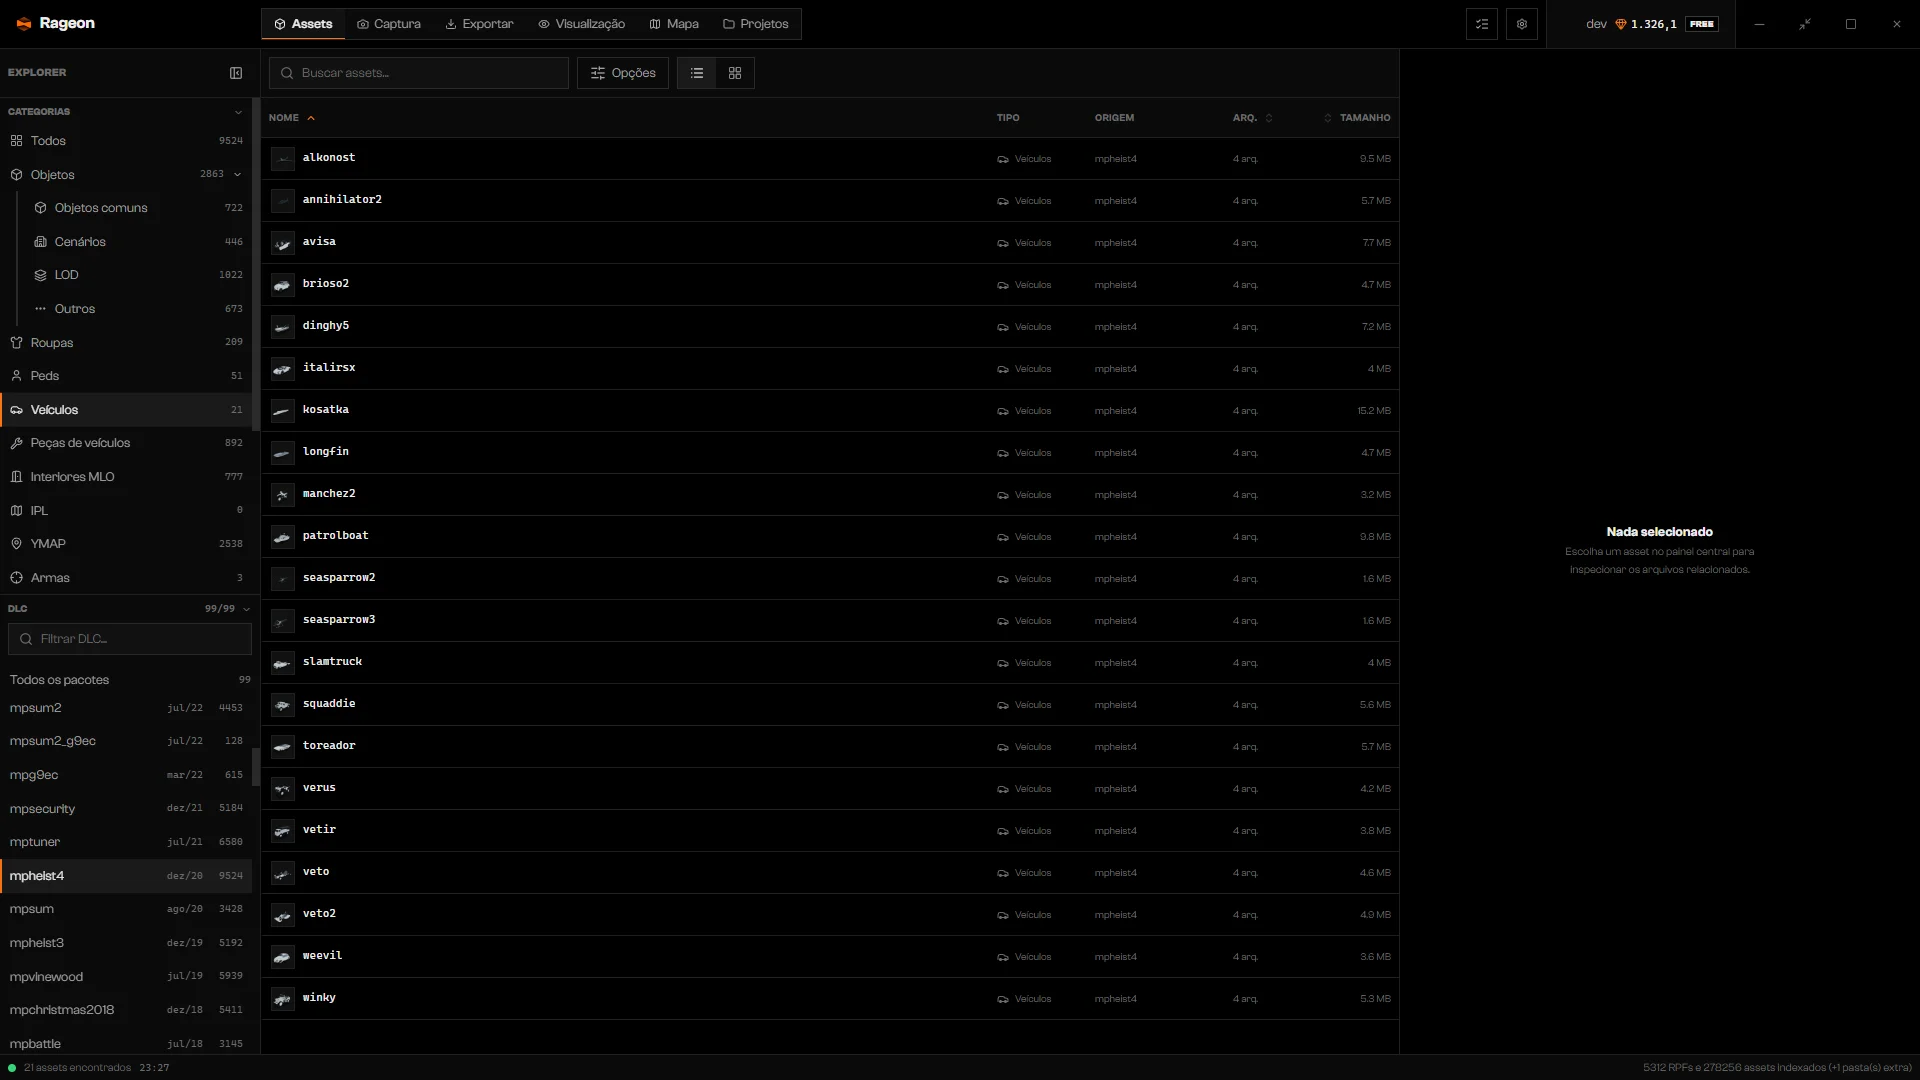Select the italirsx asset row
Screen dimensions: 1920x1080
point(830,369)
